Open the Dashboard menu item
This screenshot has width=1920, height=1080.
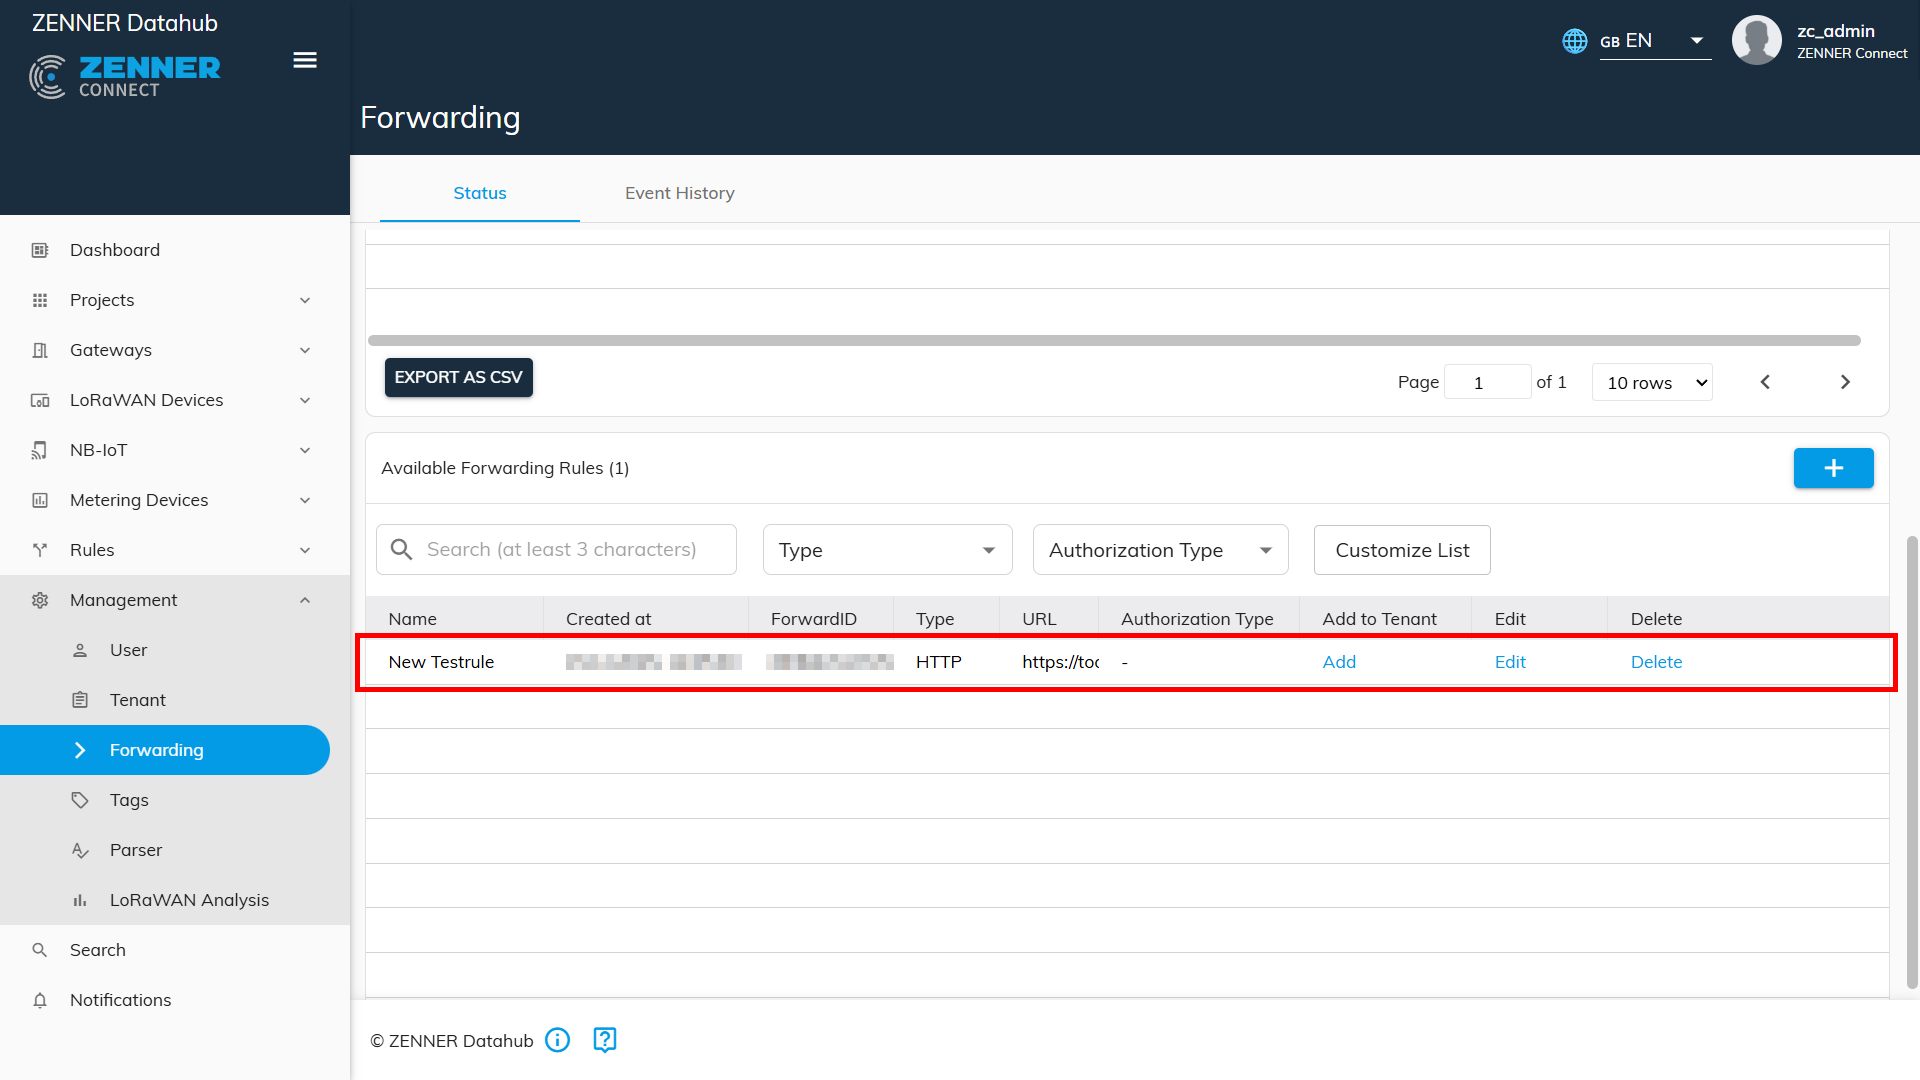pyautogui.click(x=115, y=250)
